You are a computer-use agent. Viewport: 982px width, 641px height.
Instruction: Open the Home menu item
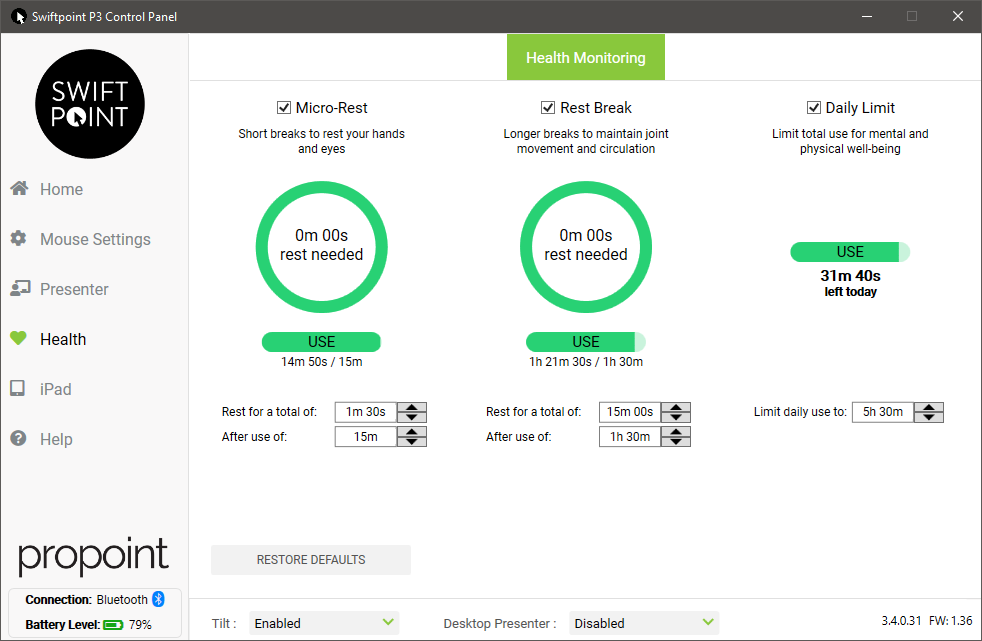61,189
